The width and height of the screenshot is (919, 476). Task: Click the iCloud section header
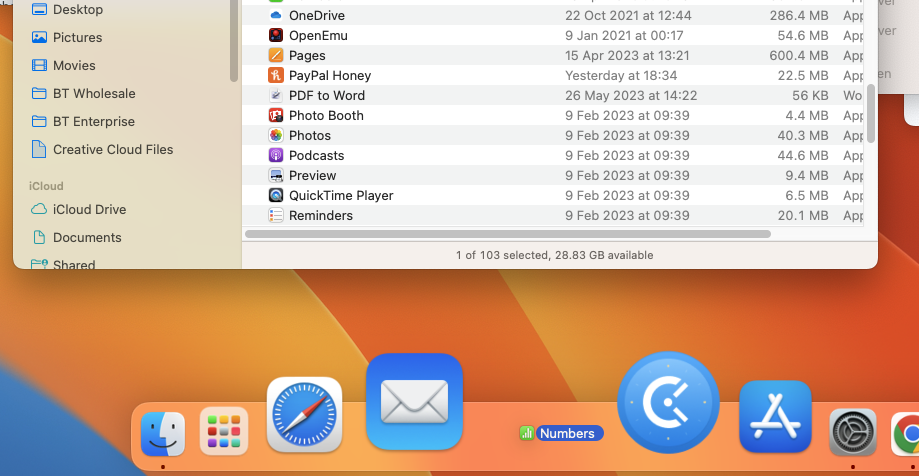coord(46,186)
